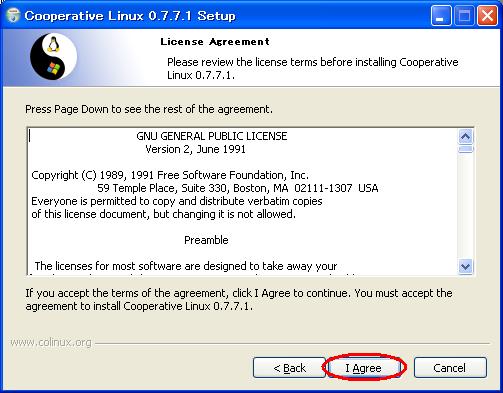The image size is (503, 393).
Task: Click the 'Version 2, June 1991' line
Action: pyautogui.click(x=195, y=149)
